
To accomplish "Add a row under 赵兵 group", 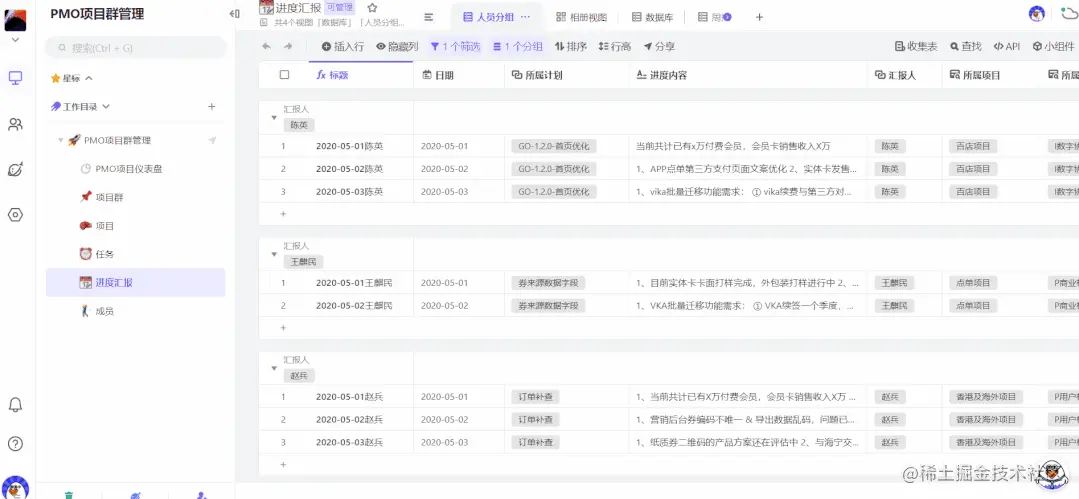I will coord(283,465).
